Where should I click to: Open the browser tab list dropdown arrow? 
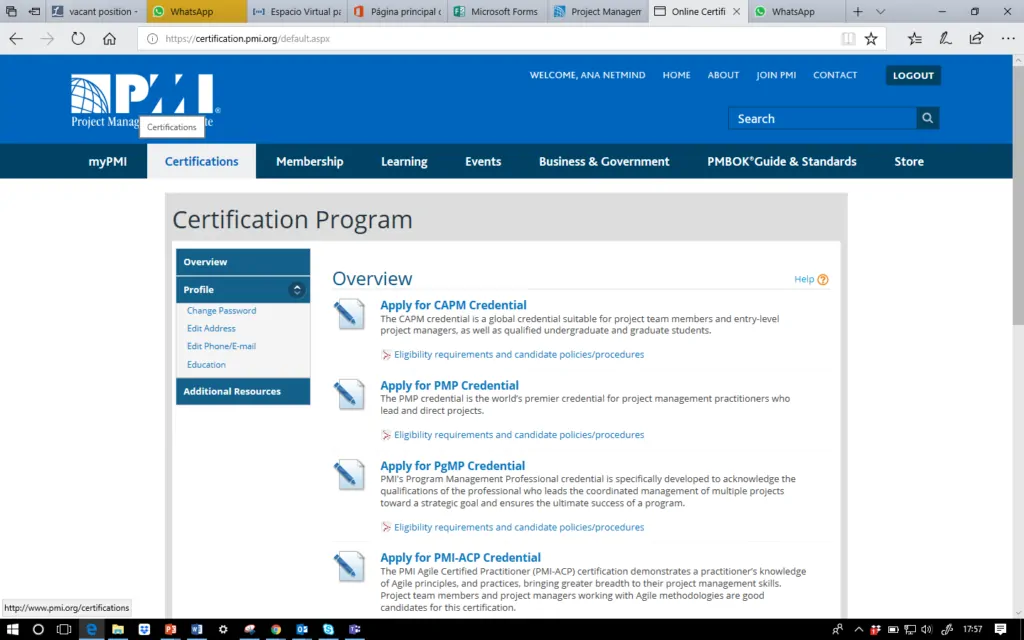point(881,12)
